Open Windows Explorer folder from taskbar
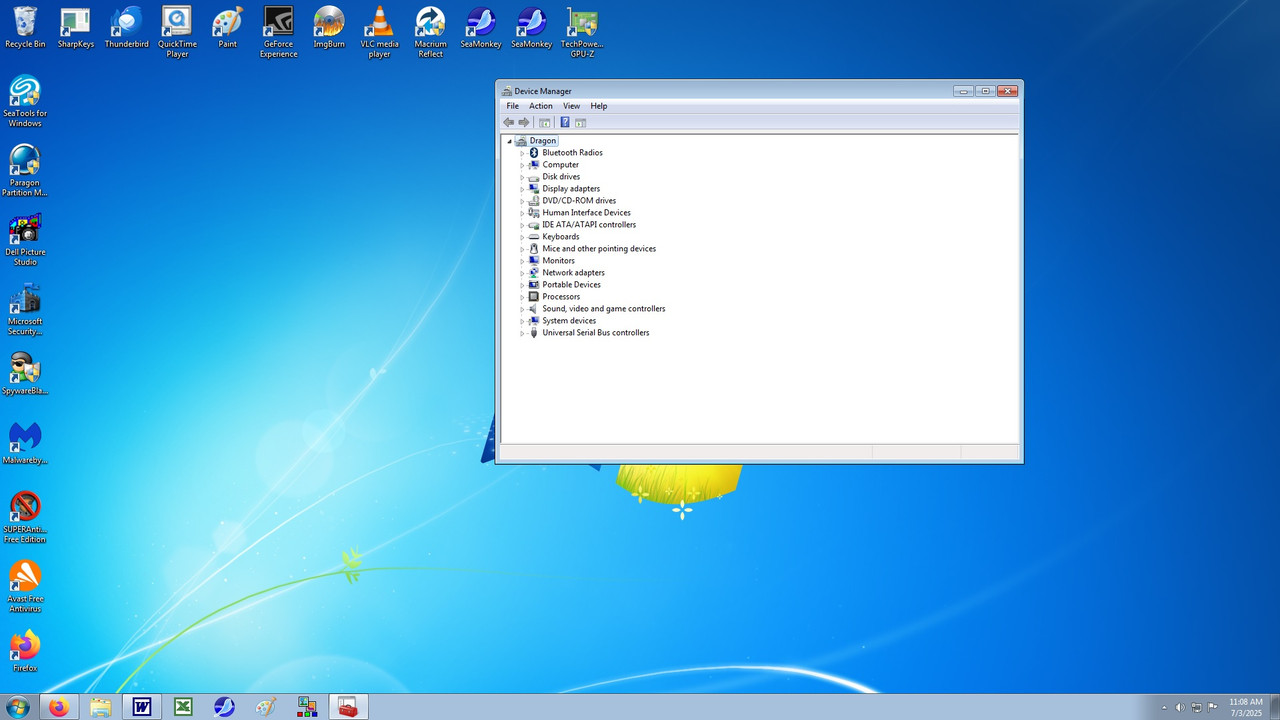Image resolution: width=1280 pixels, height=720 pixels. 101,707
